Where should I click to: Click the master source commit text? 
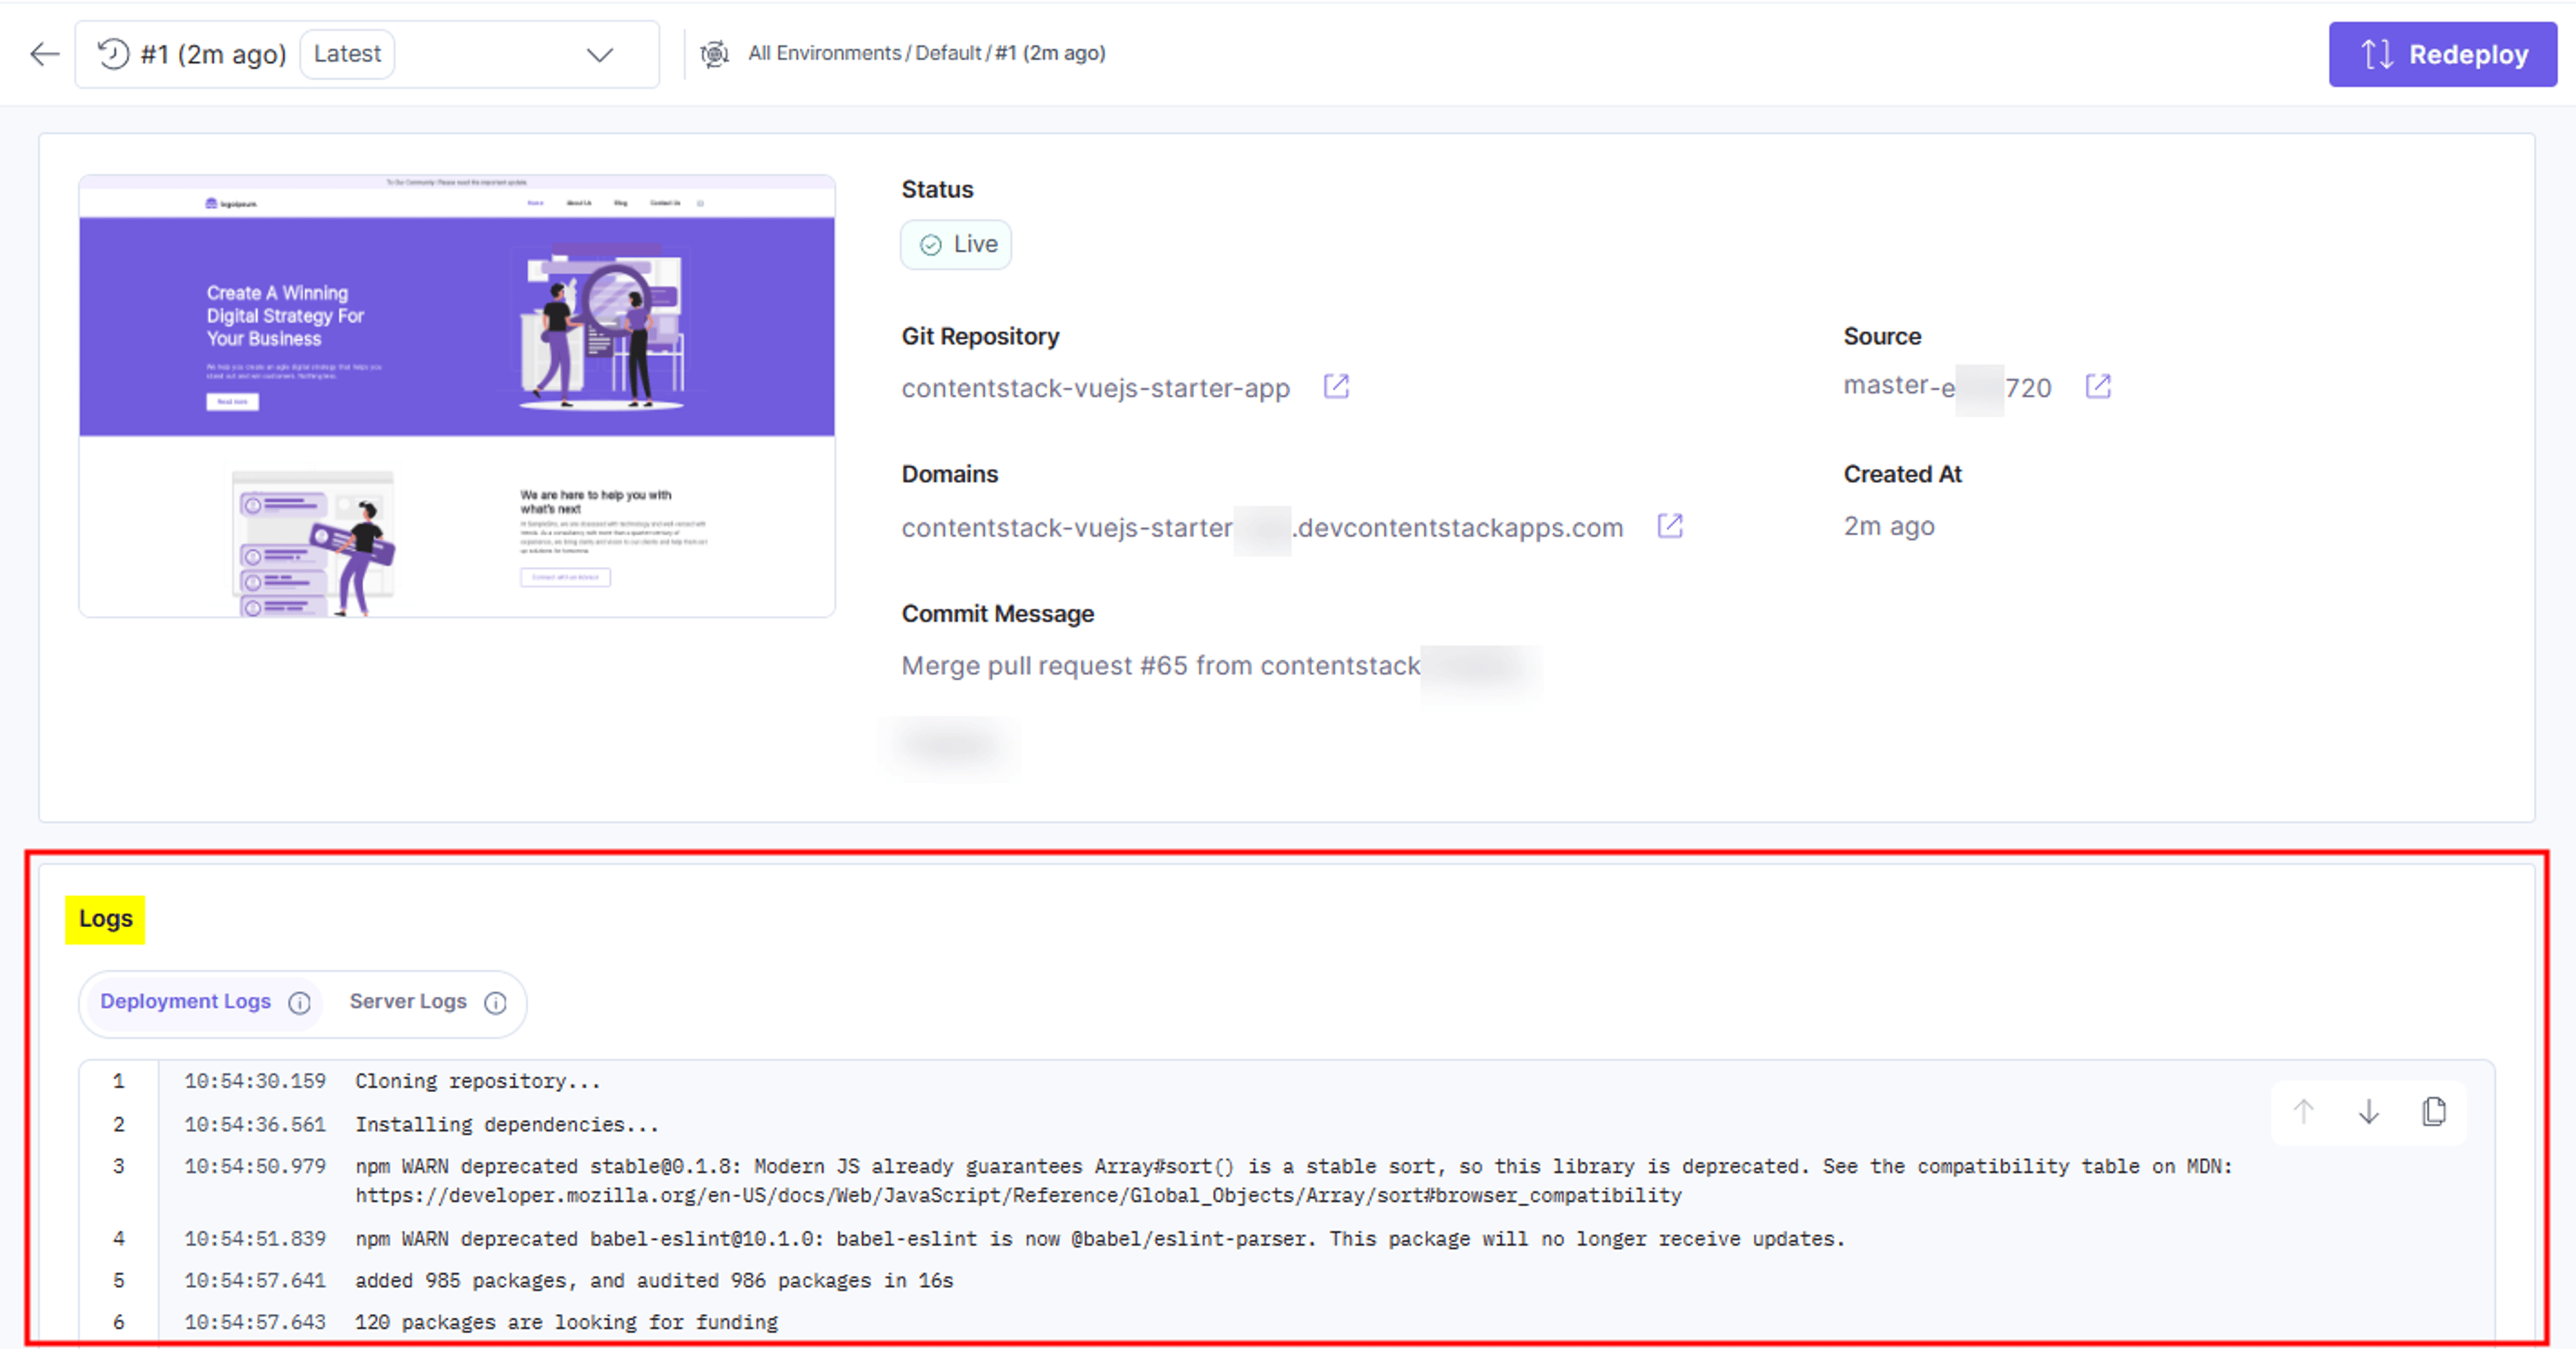point(1947,387)
